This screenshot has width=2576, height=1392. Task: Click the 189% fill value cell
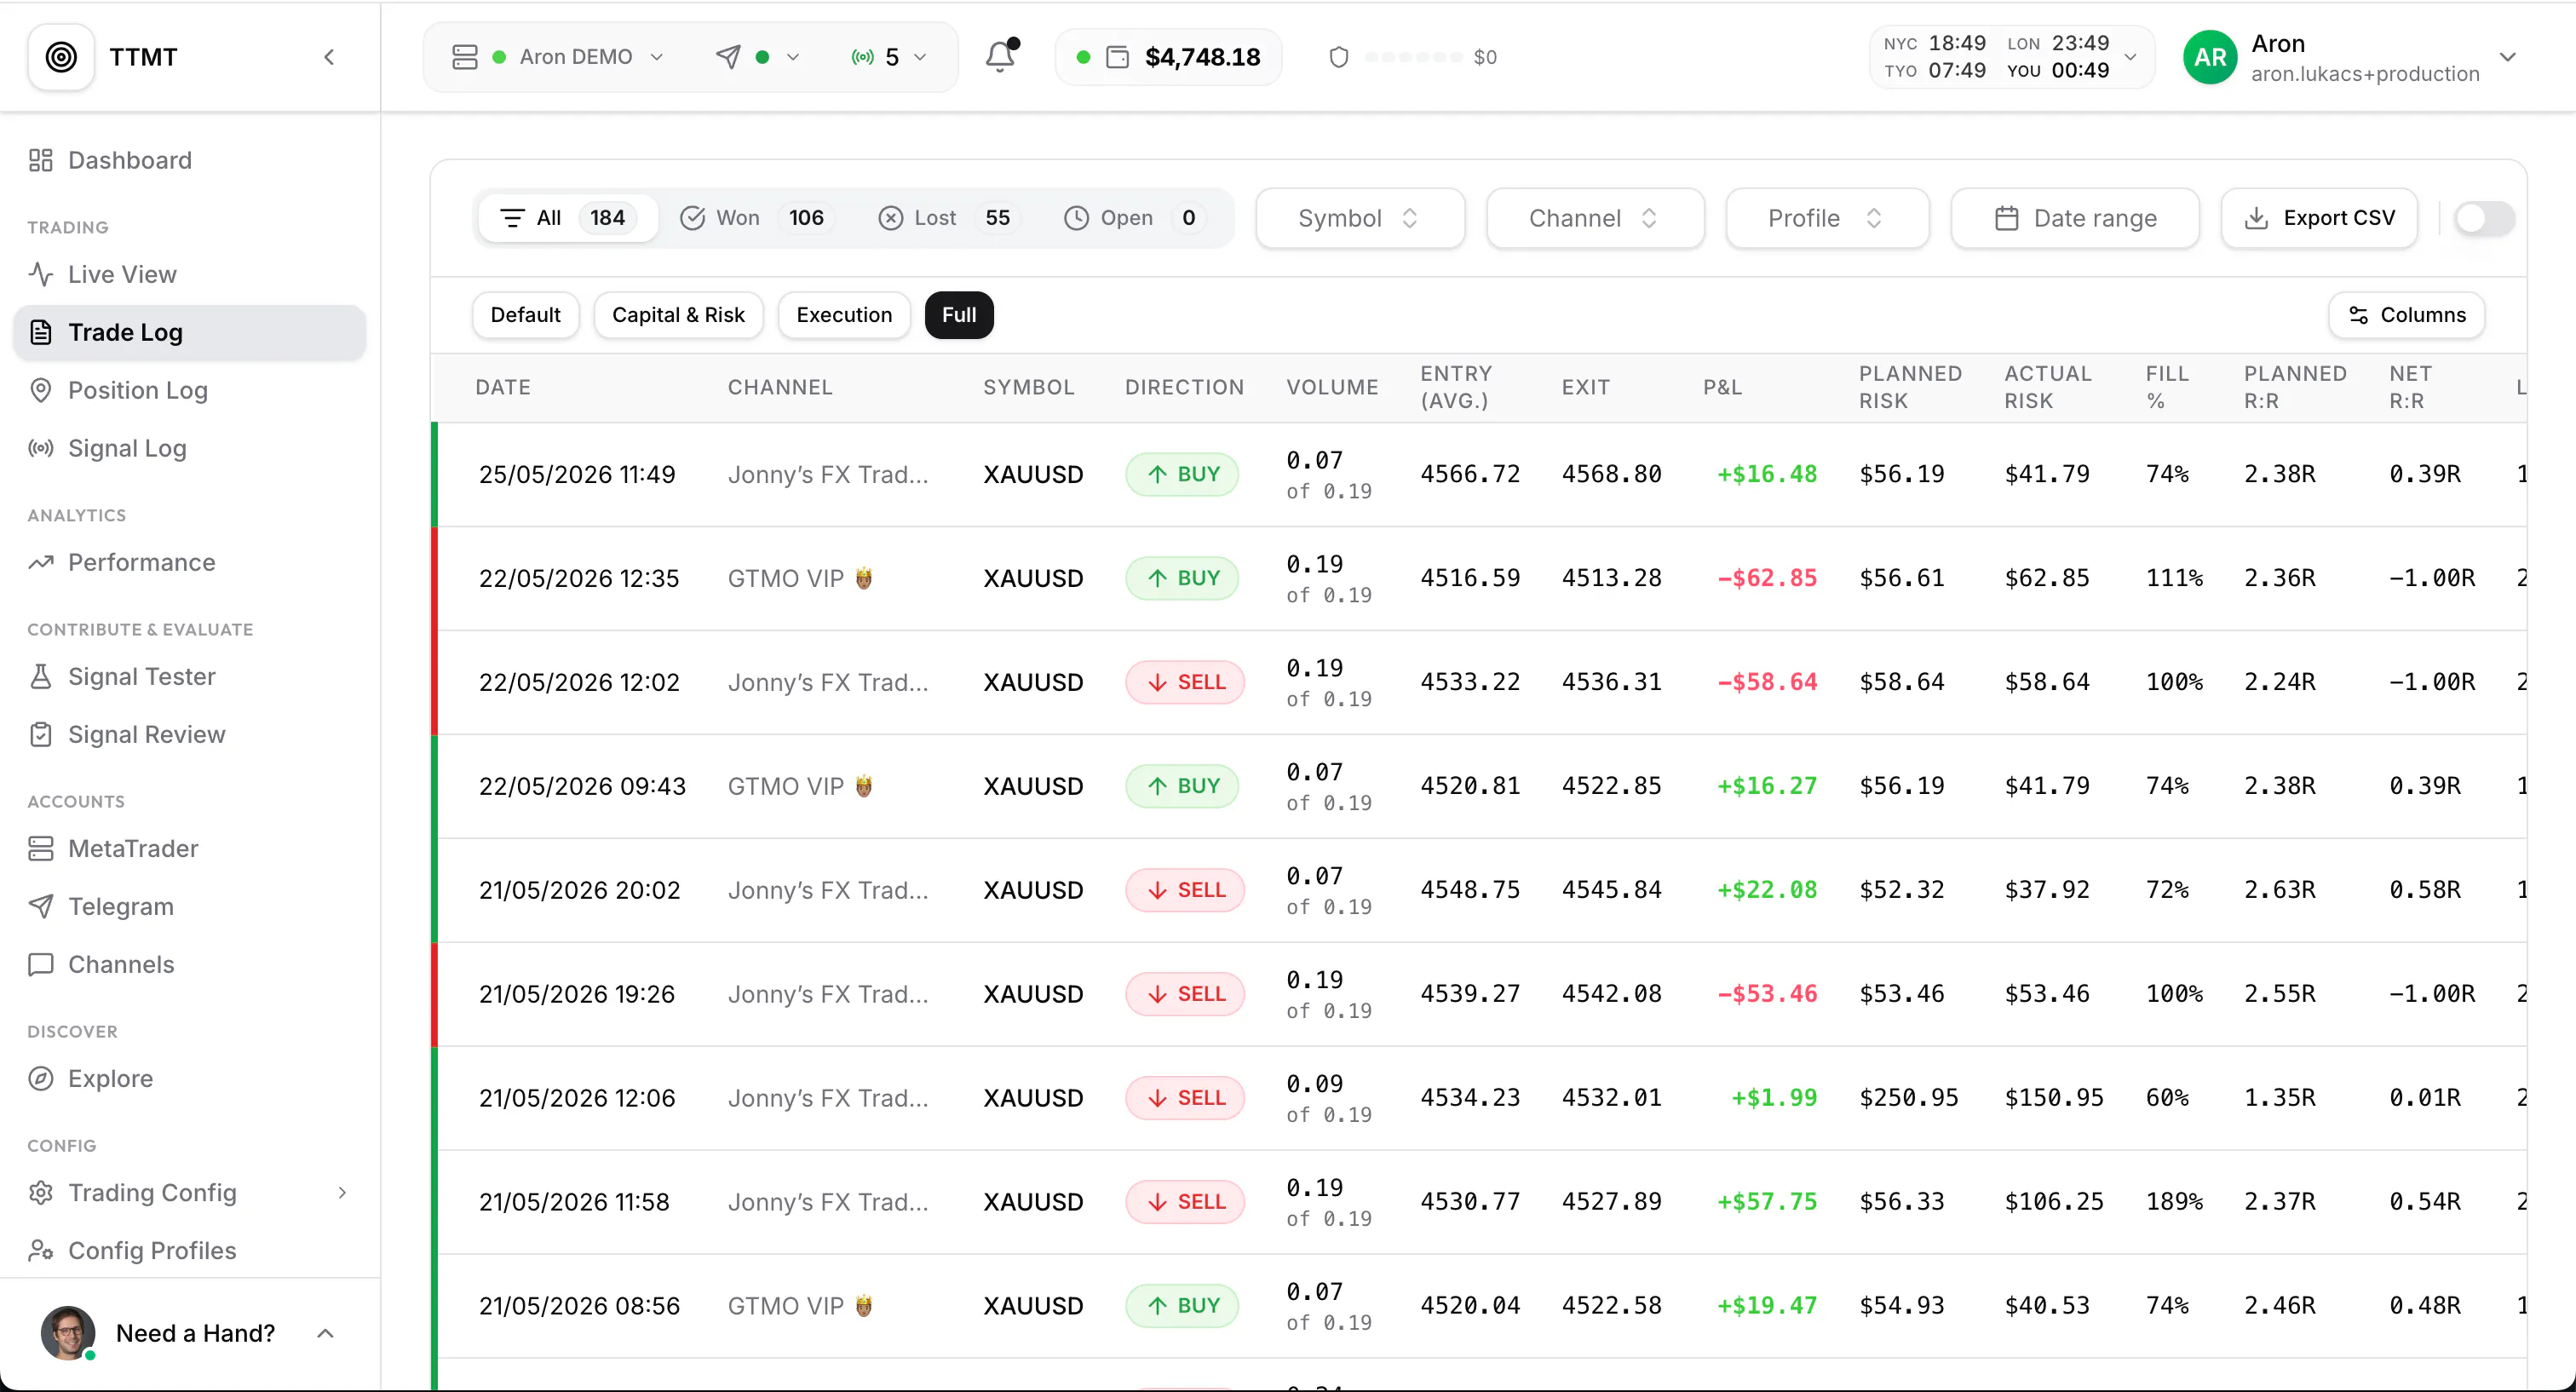pyautogui.click(x=2174, y=1202)
